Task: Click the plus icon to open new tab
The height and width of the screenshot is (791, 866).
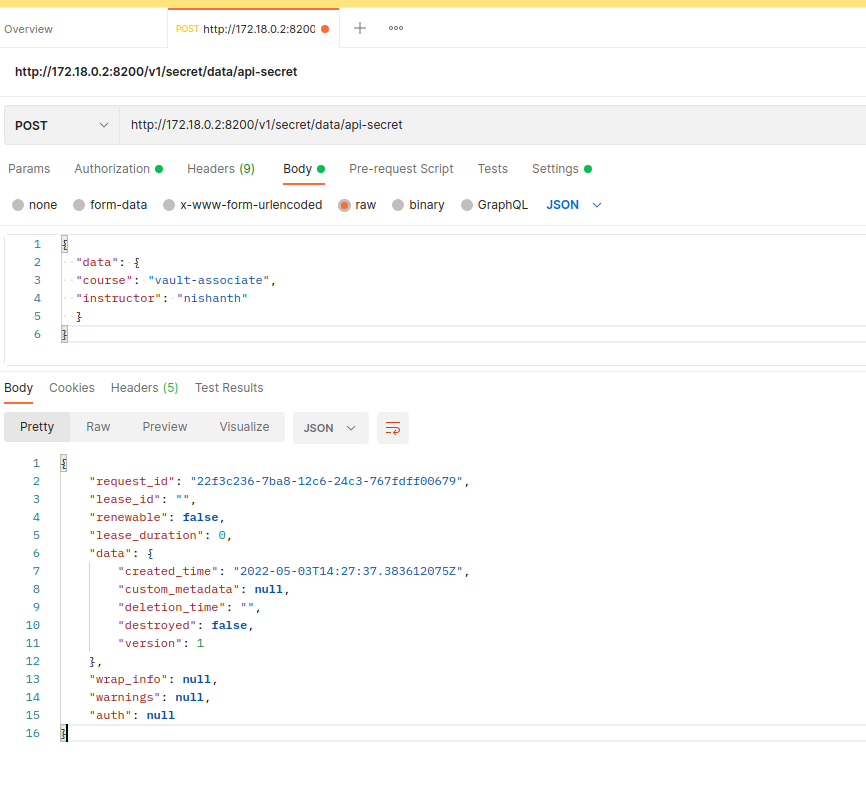Action: [x=360, y=28]
